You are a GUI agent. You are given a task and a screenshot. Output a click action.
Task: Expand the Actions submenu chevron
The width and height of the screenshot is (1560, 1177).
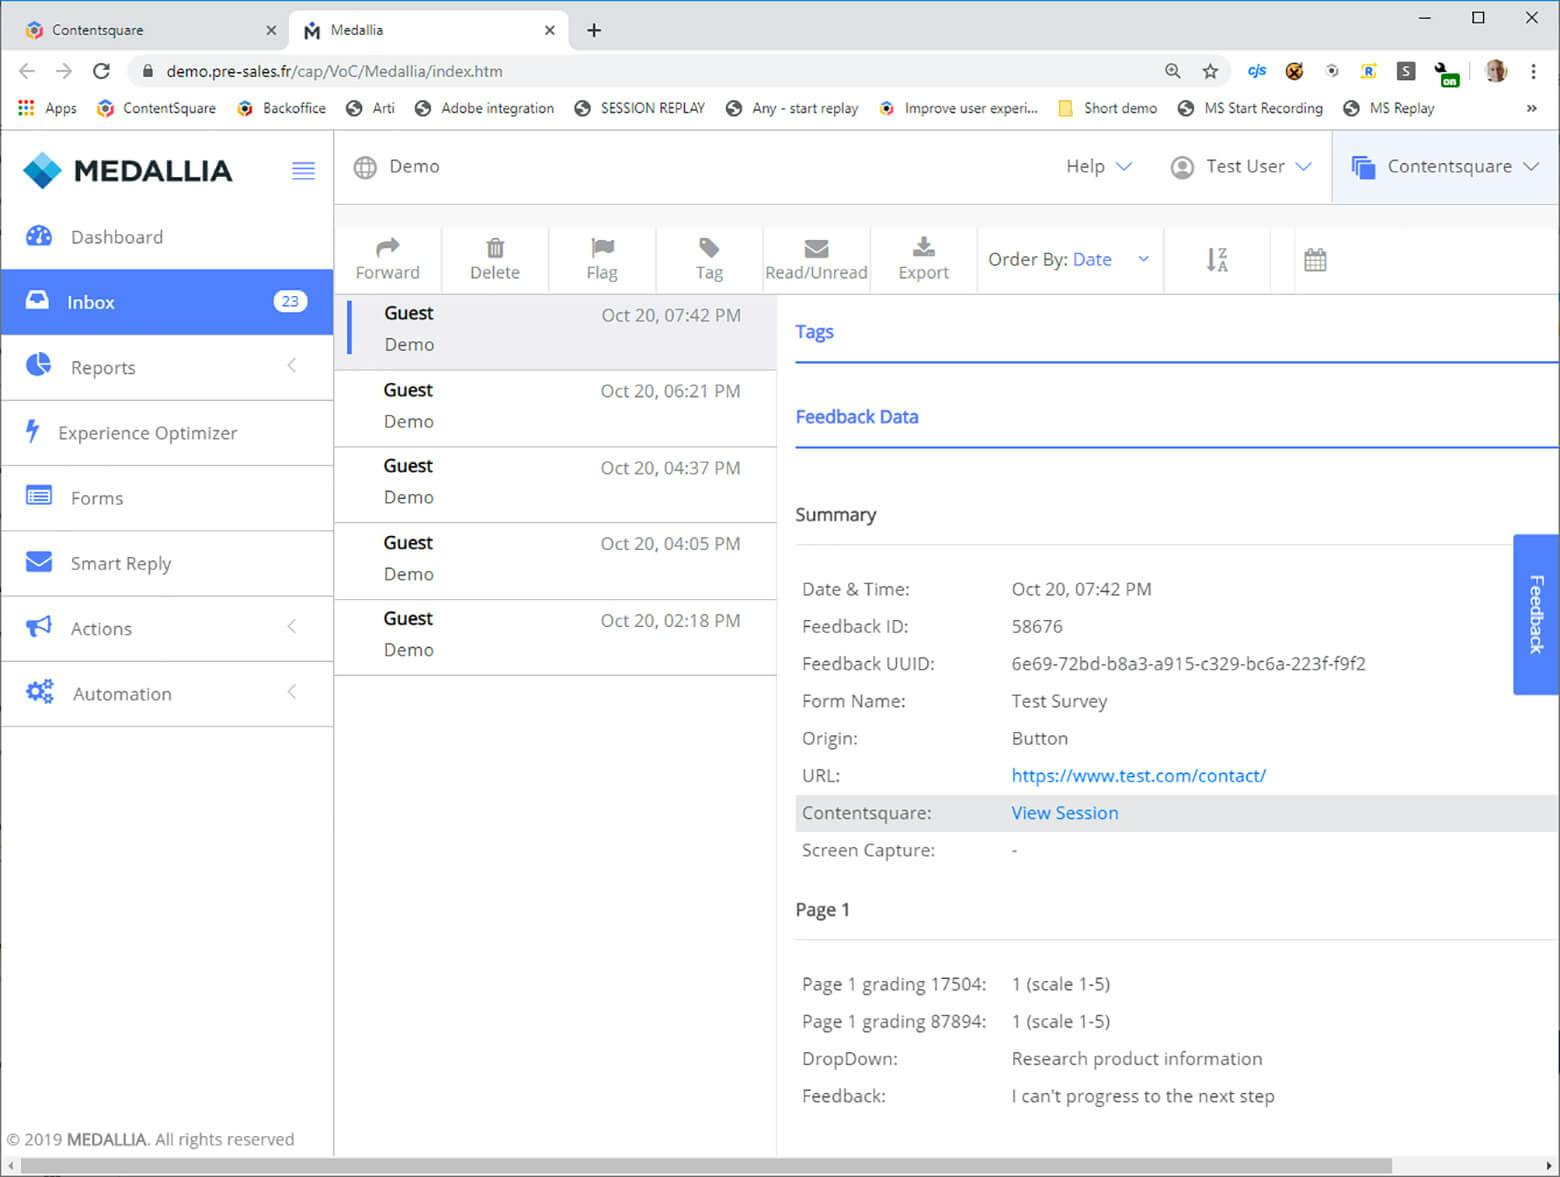(292, 627)
